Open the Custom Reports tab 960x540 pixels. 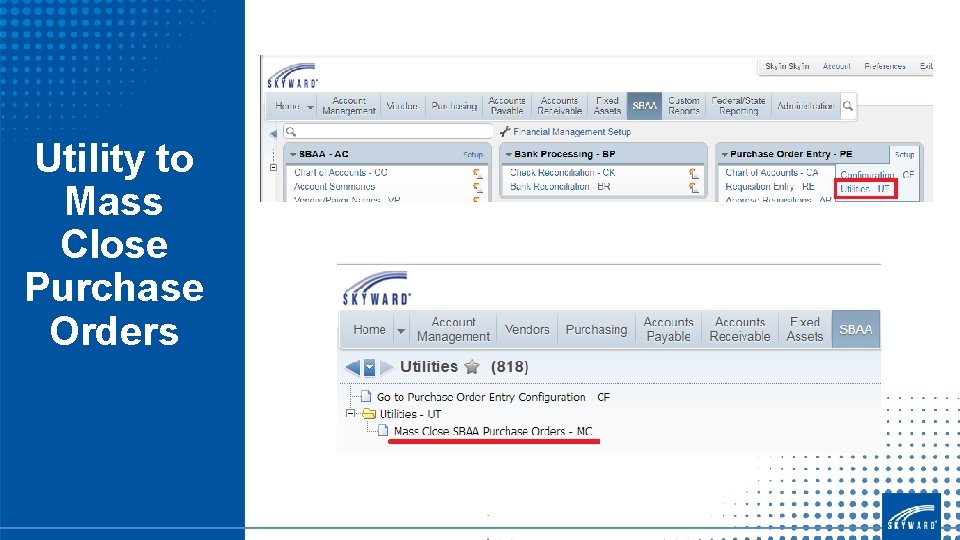[x=684, y=106]
